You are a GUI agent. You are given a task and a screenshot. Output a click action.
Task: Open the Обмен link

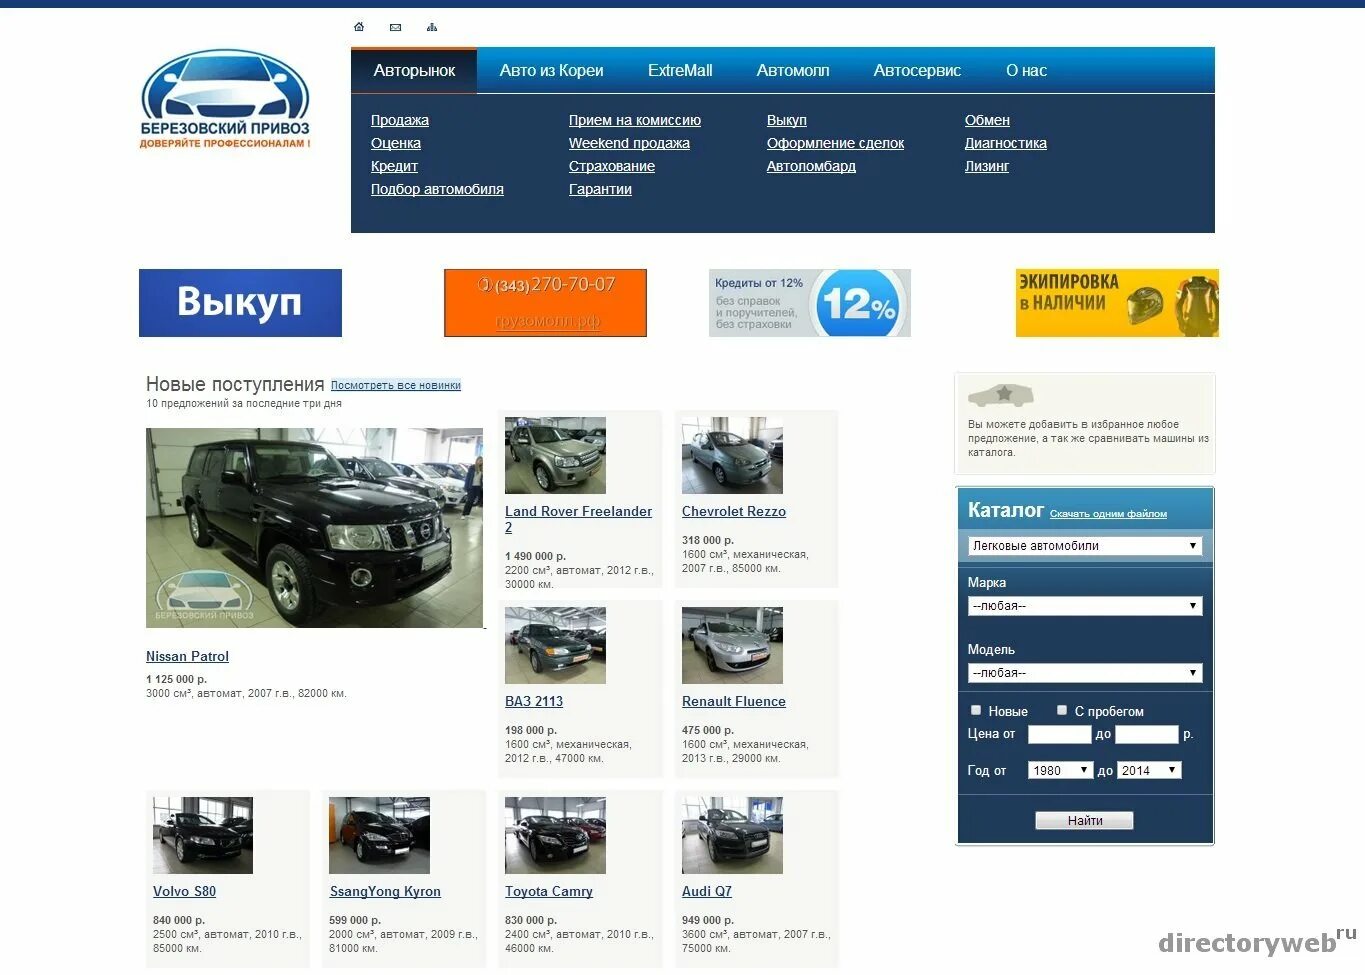click(987, 120)
